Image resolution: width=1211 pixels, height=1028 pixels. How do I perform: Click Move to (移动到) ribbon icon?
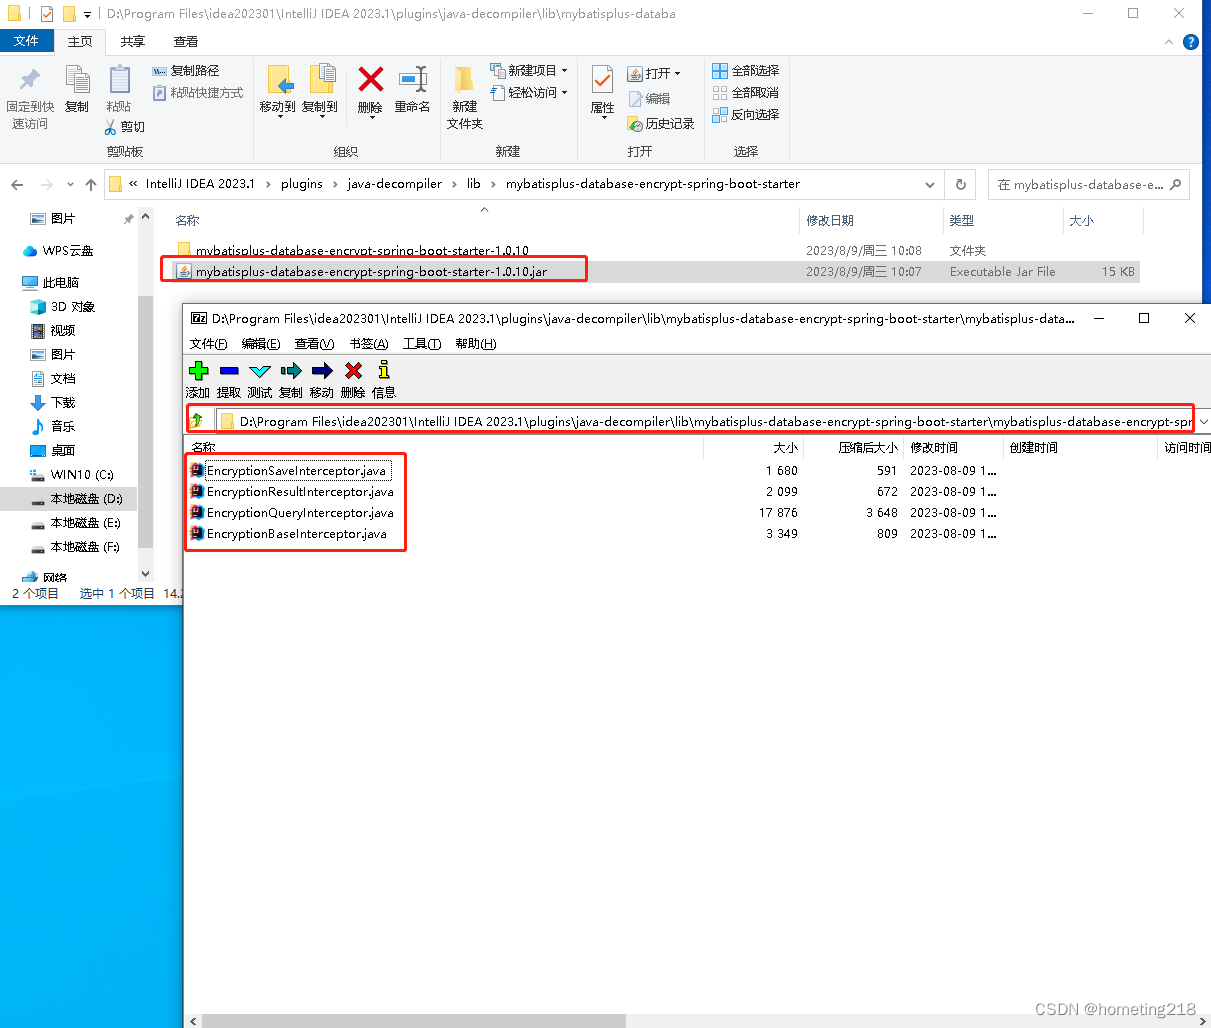click(278, 79)
